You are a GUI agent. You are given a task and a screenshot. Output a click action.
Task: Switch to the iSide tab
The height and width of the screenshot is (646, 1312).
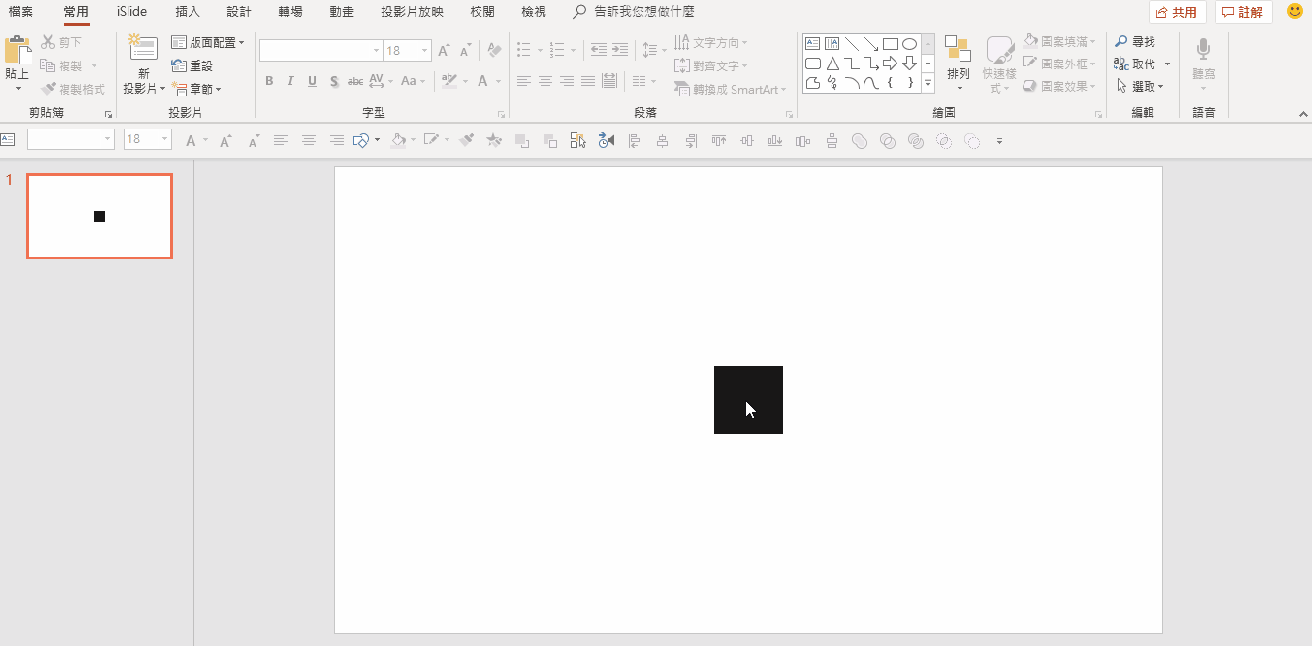132,12
